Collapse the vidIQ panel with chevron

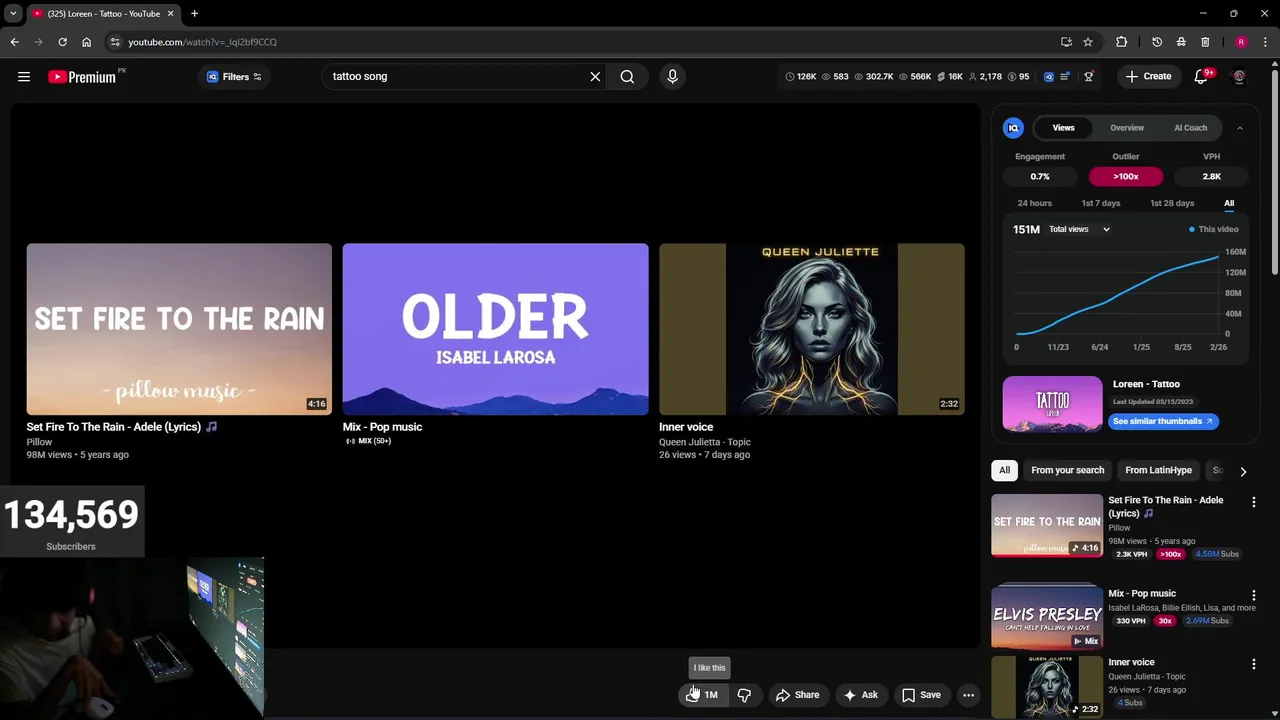(x=1239, y=128)
